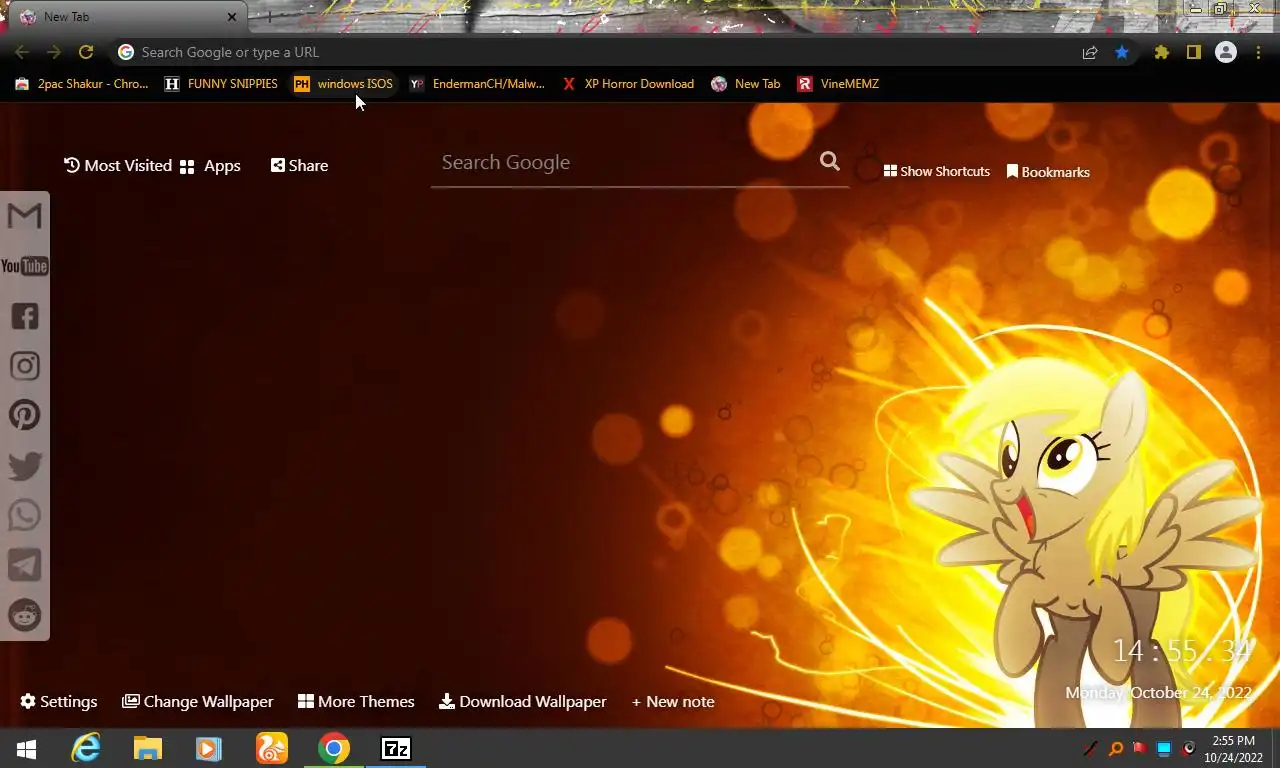1280x768 pixels.
Task: Open the EndermanCH/Malw... bookmark
Action: pos(477,84)
